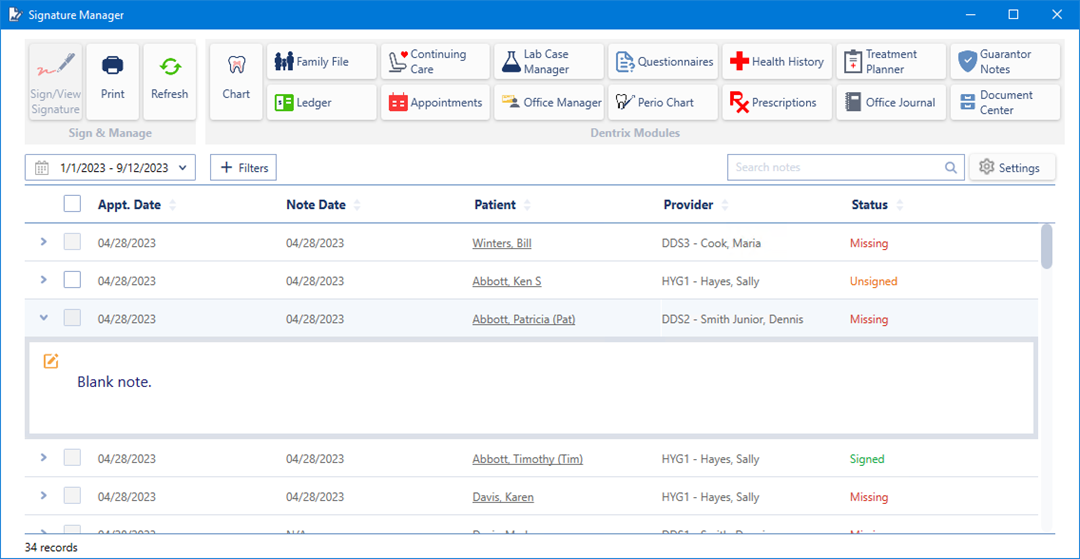The width and height of the screenshot is (1080, 559).
Task: Expand the Davis, Karen row
Action: pos(43,496)
